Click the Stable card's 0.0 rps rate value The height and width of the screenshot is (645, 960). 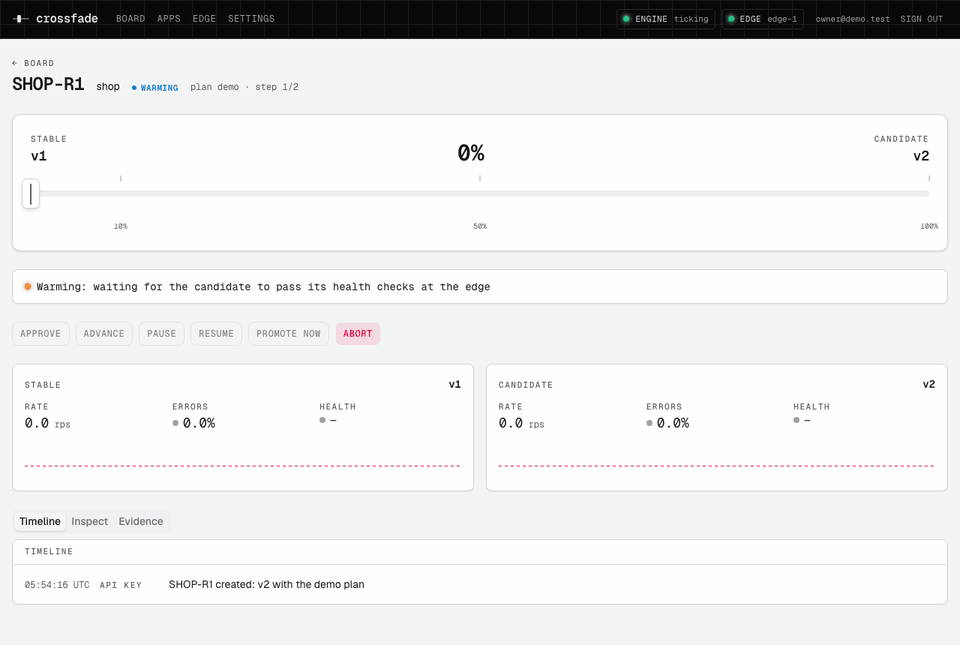(x=47, y=423)
